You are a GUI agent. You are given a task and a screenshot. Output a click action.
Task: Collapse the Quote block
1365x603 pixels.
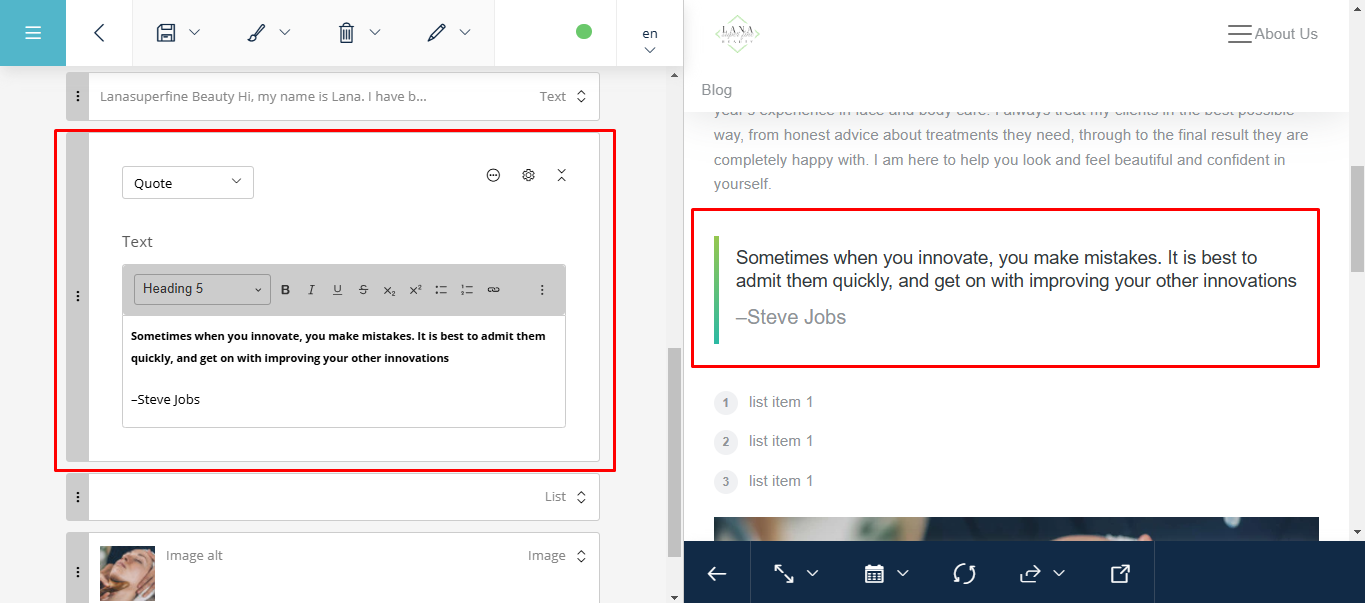[562, 175]
